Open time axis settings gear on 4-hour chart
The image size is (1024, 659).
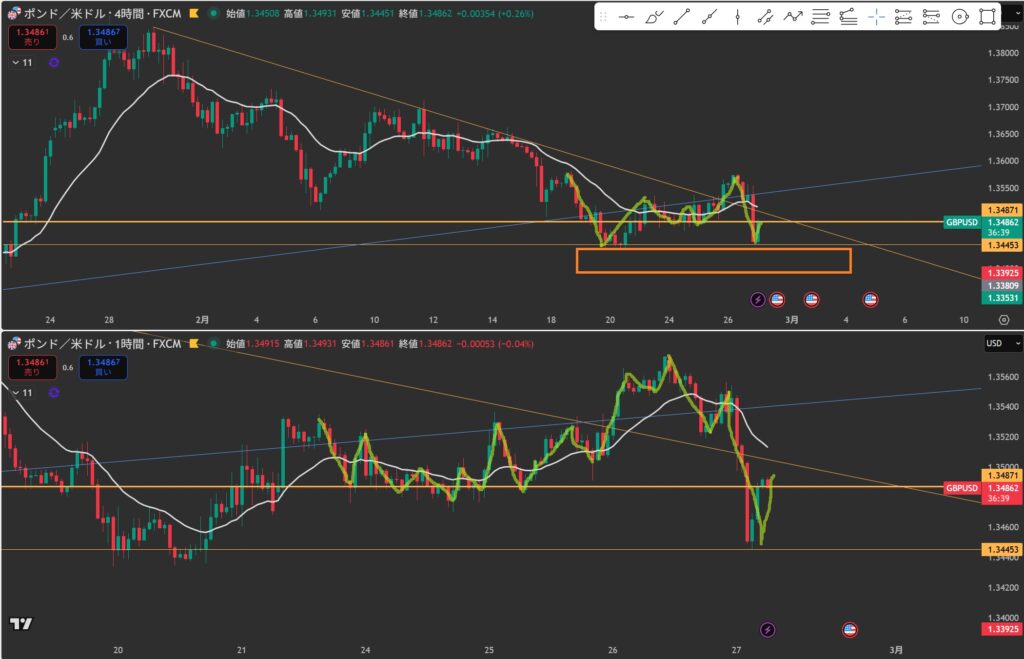1003,319
